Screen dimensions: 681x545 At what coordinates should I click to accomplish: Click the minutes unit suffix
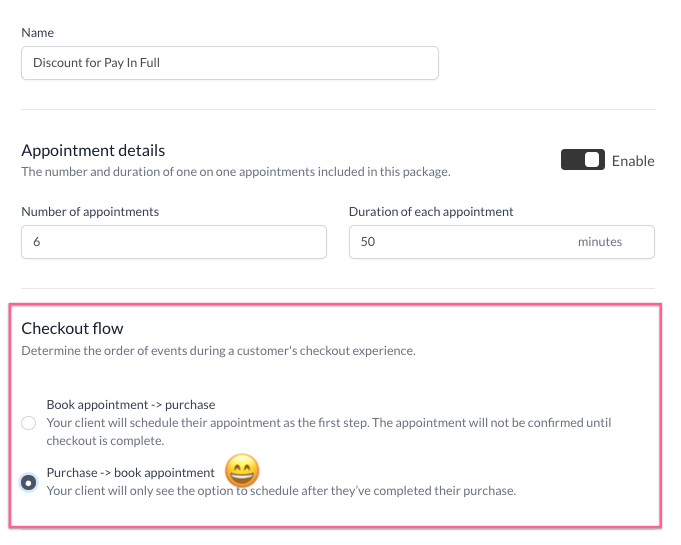[599, 242]
